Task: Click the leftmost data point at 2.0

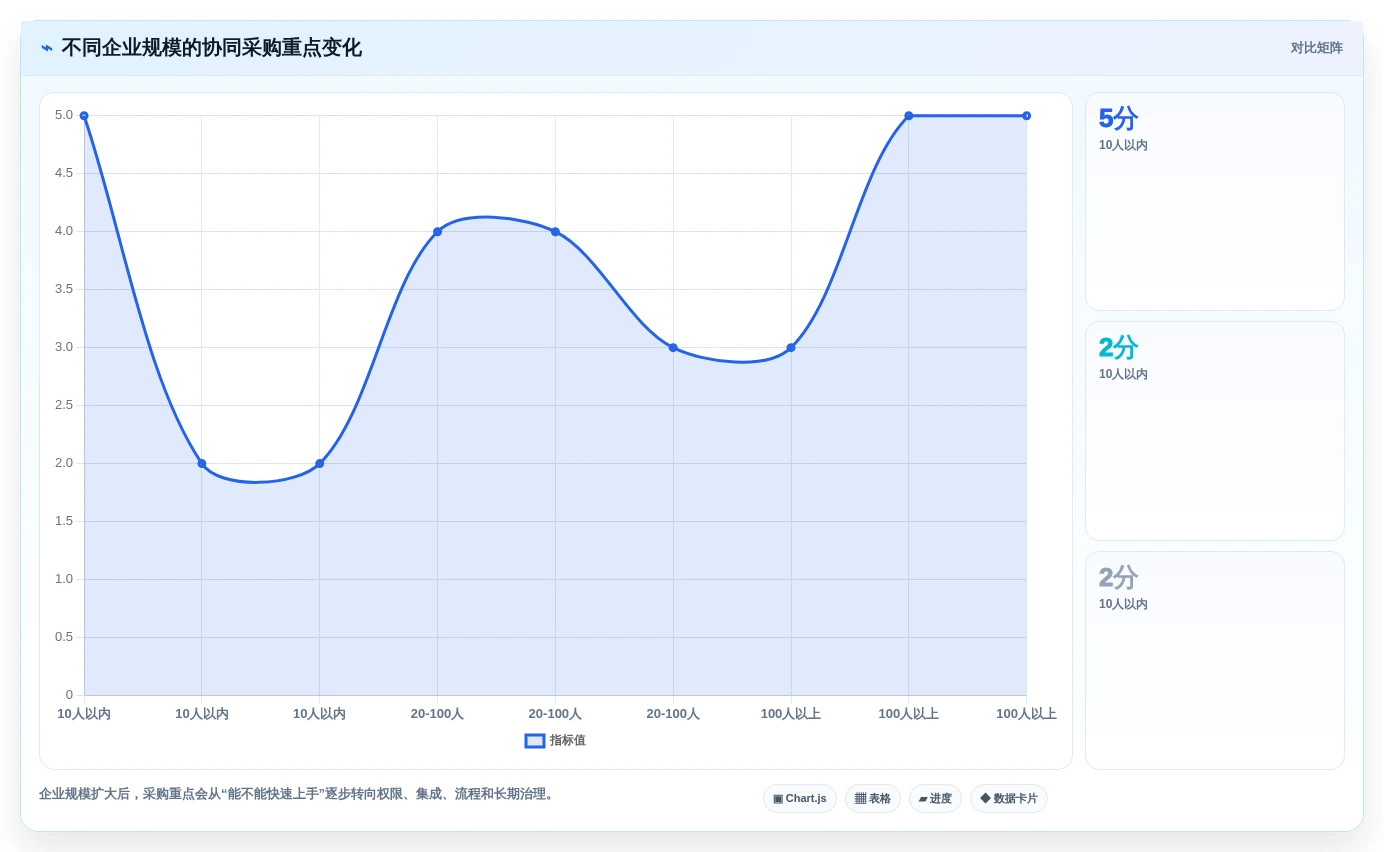Action: pos(202,464)
